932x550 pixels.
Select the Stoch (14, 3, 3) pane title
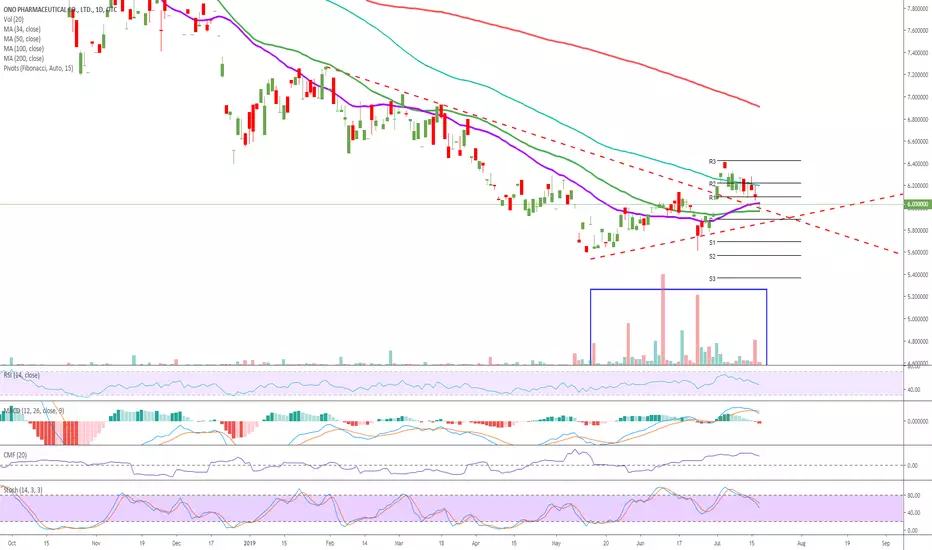(x=23, y=490)
